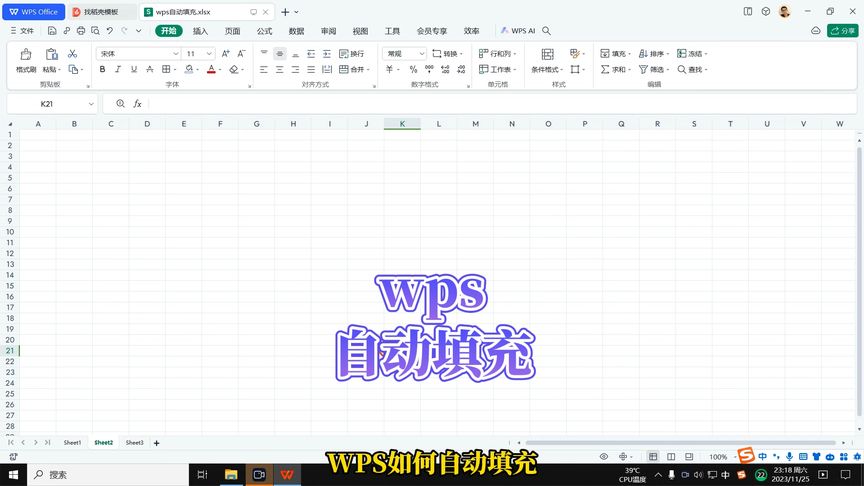Toggle Italic formatting
864x486 pixels.
point(118,70)
